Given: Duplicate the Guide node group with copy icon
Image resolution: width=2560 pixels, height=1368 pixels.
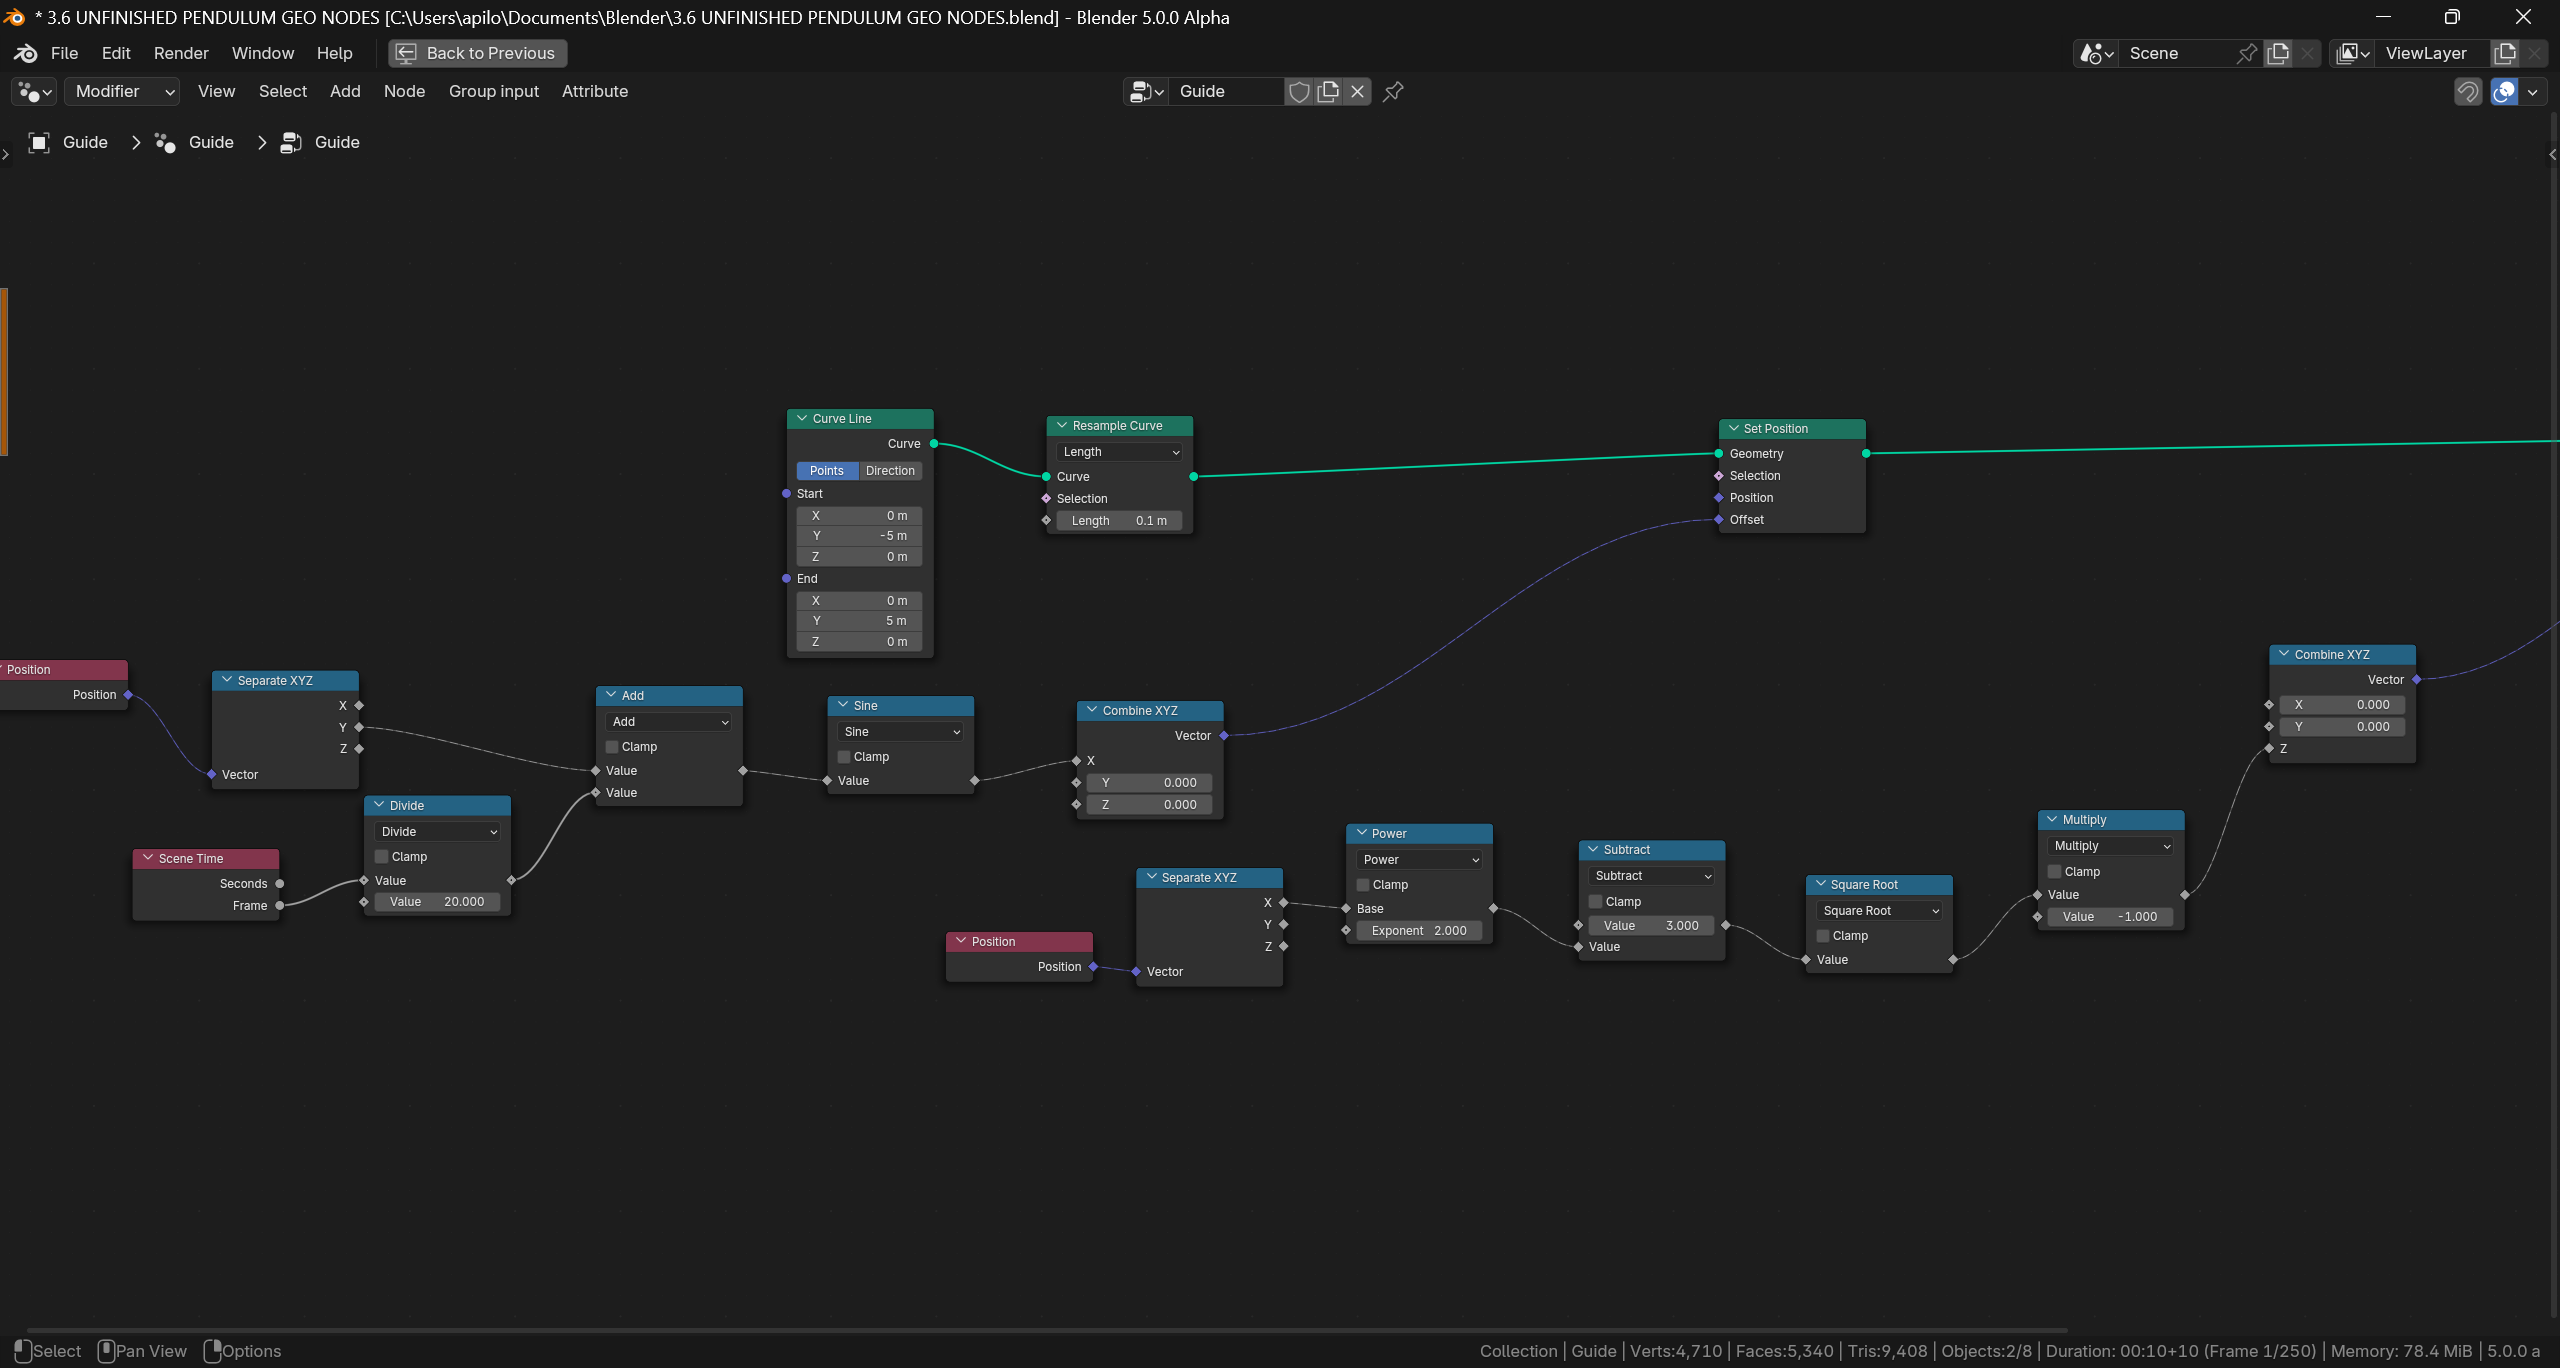Looking at the screenshot, I should coord(1328,92).
